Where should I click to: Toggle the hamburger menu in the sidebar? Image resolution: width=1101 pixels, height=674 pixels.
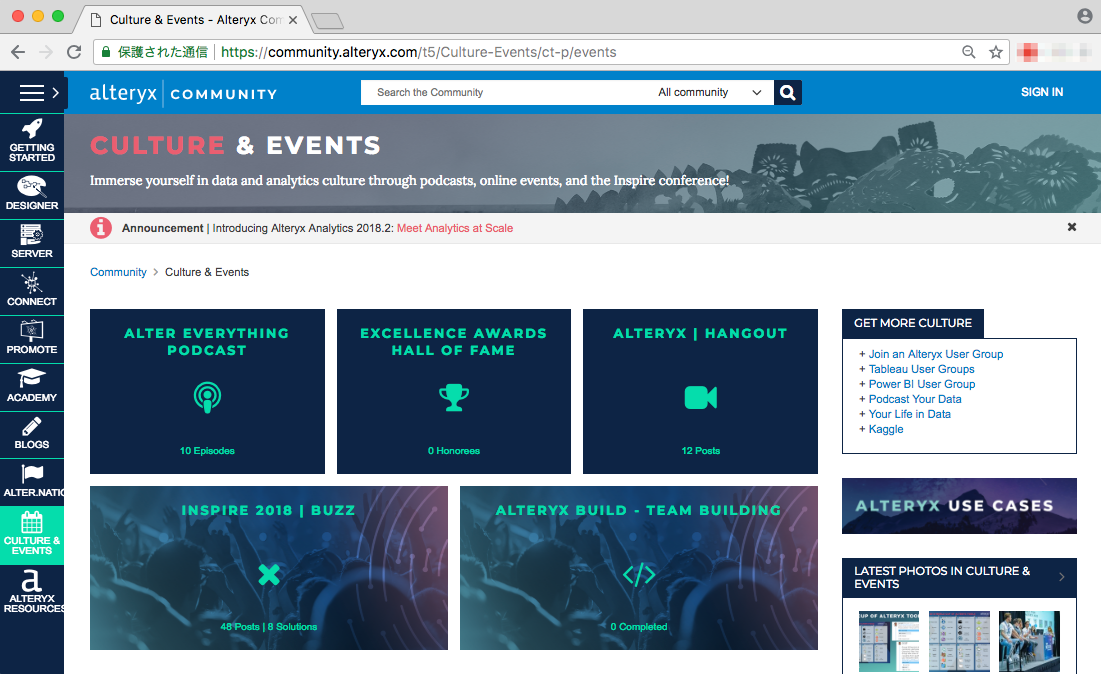(x=32, y=93)
